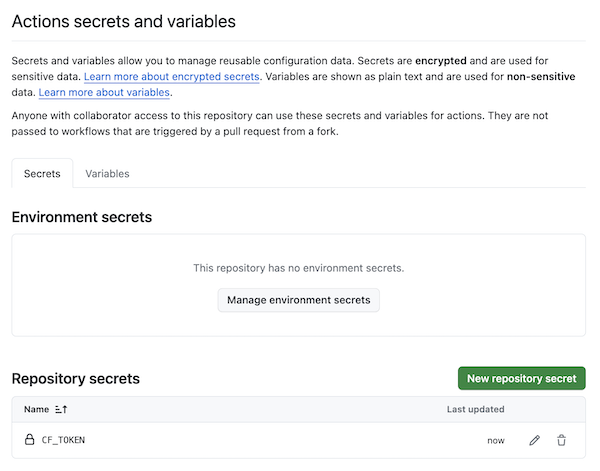
Task: Delete the CF_TOKEN secret with the trash icon
Action: (x=562, y=440)
